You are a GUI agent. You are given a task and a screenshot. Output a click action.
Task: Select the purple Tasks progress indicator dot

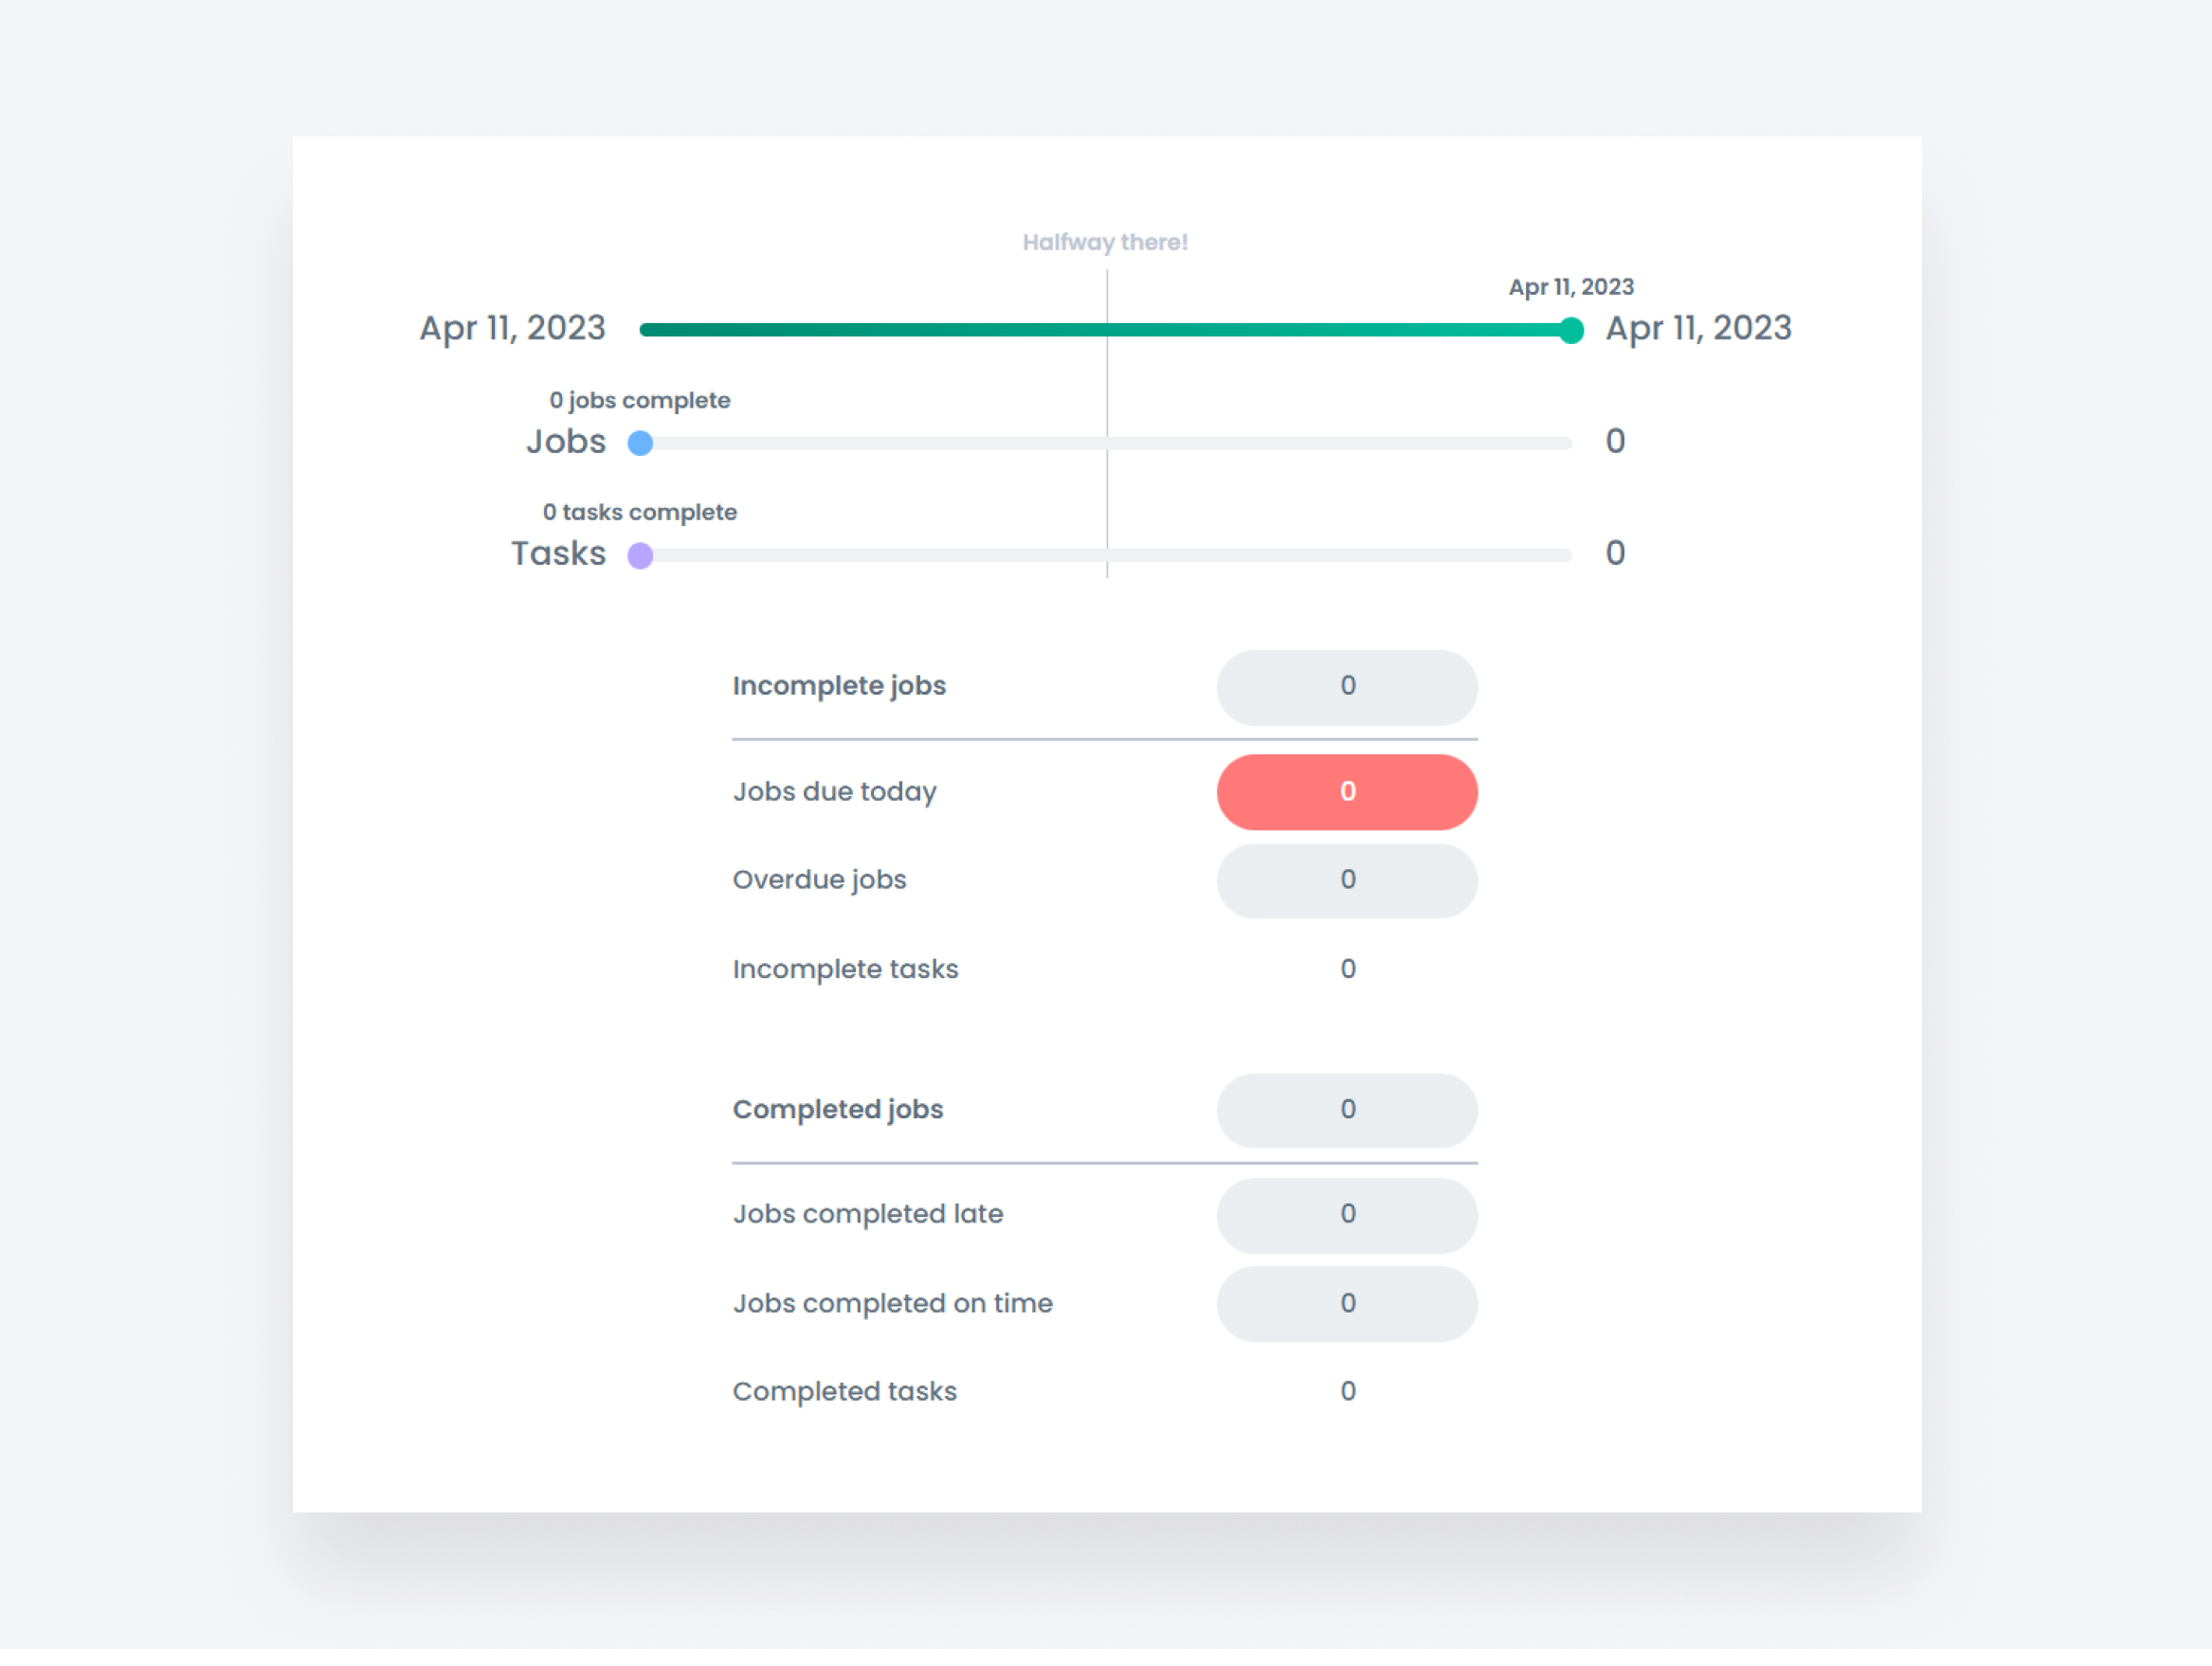640,554
